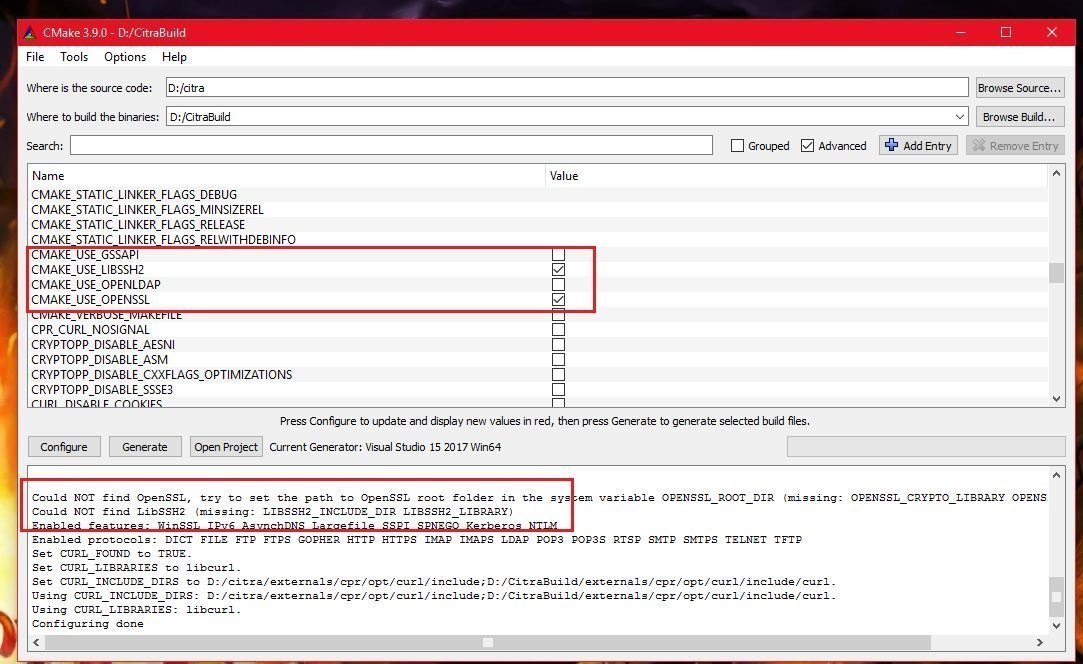Click the cache list vertical scrollbar thumb
The width and height of the screenshot is (1083, 664).
coord(1056,272)
